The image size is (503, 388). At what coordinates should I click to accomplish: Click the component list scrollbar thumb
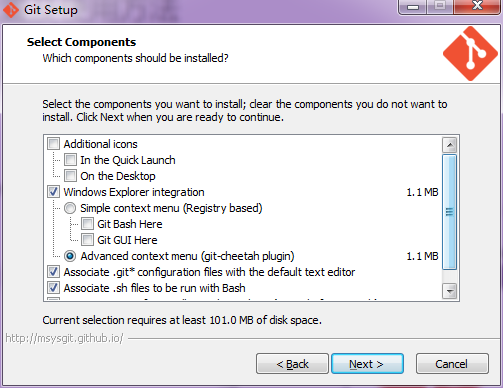[x=450, y=212]
